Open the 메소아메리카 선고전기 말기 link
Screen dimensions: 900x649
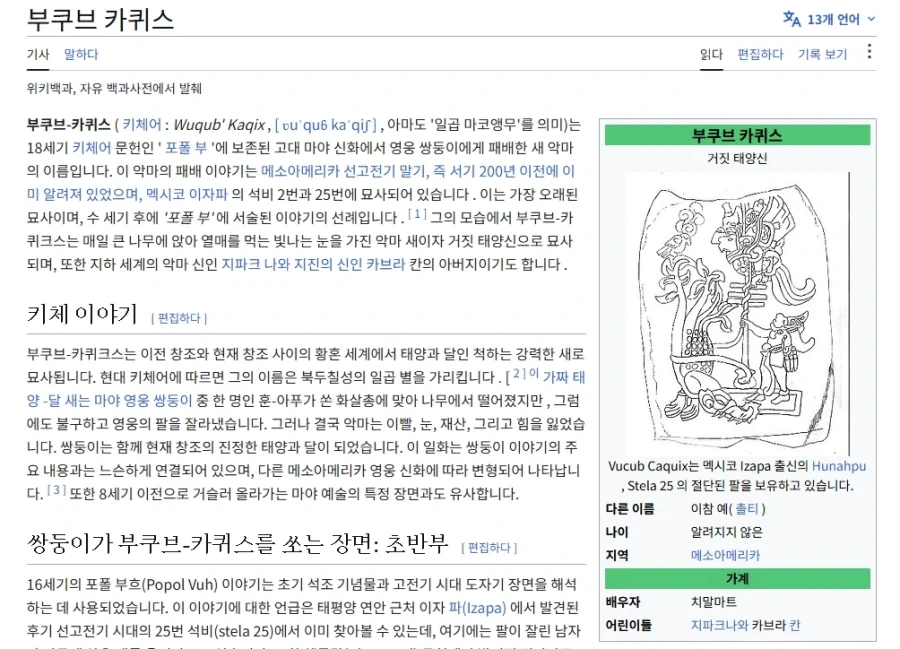[x=344, y=171]
